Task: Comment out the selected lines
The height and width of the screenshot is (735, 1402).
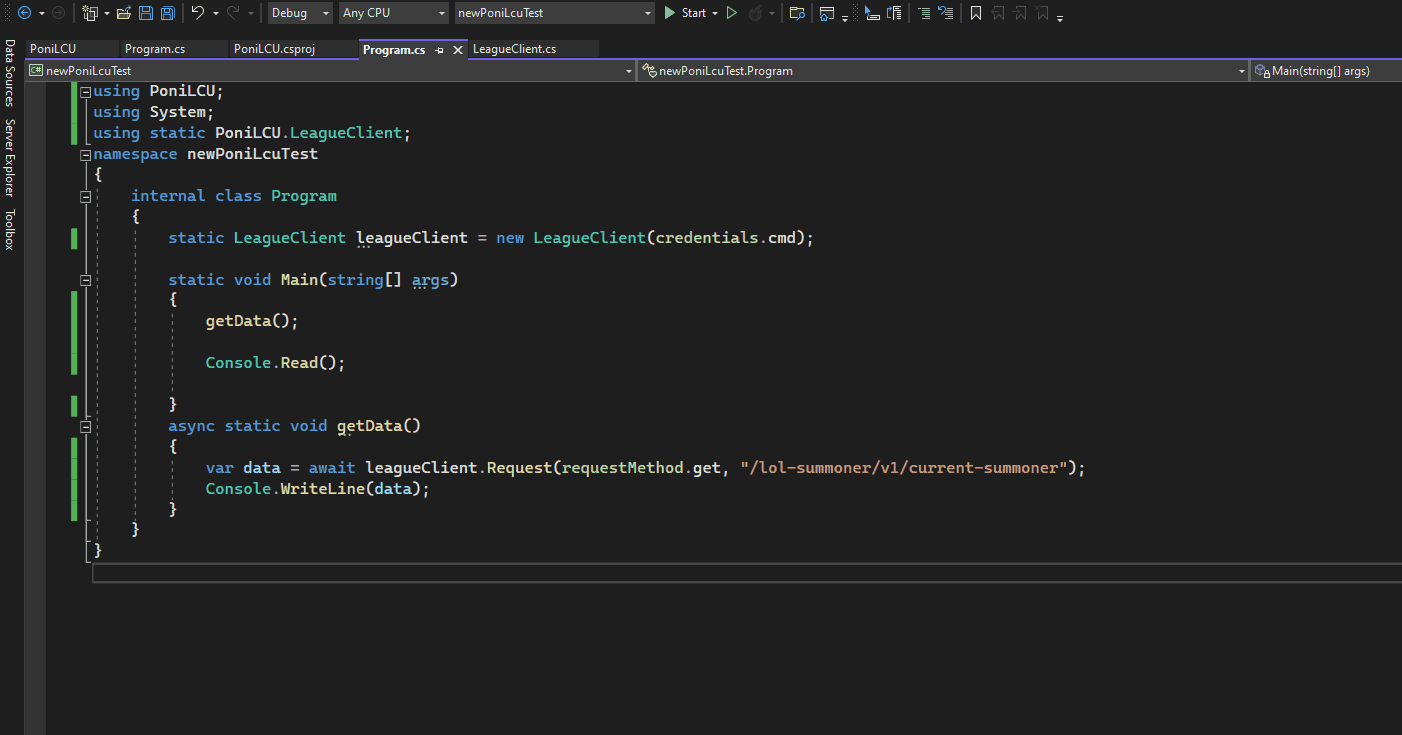Action: tap(926, 13)
